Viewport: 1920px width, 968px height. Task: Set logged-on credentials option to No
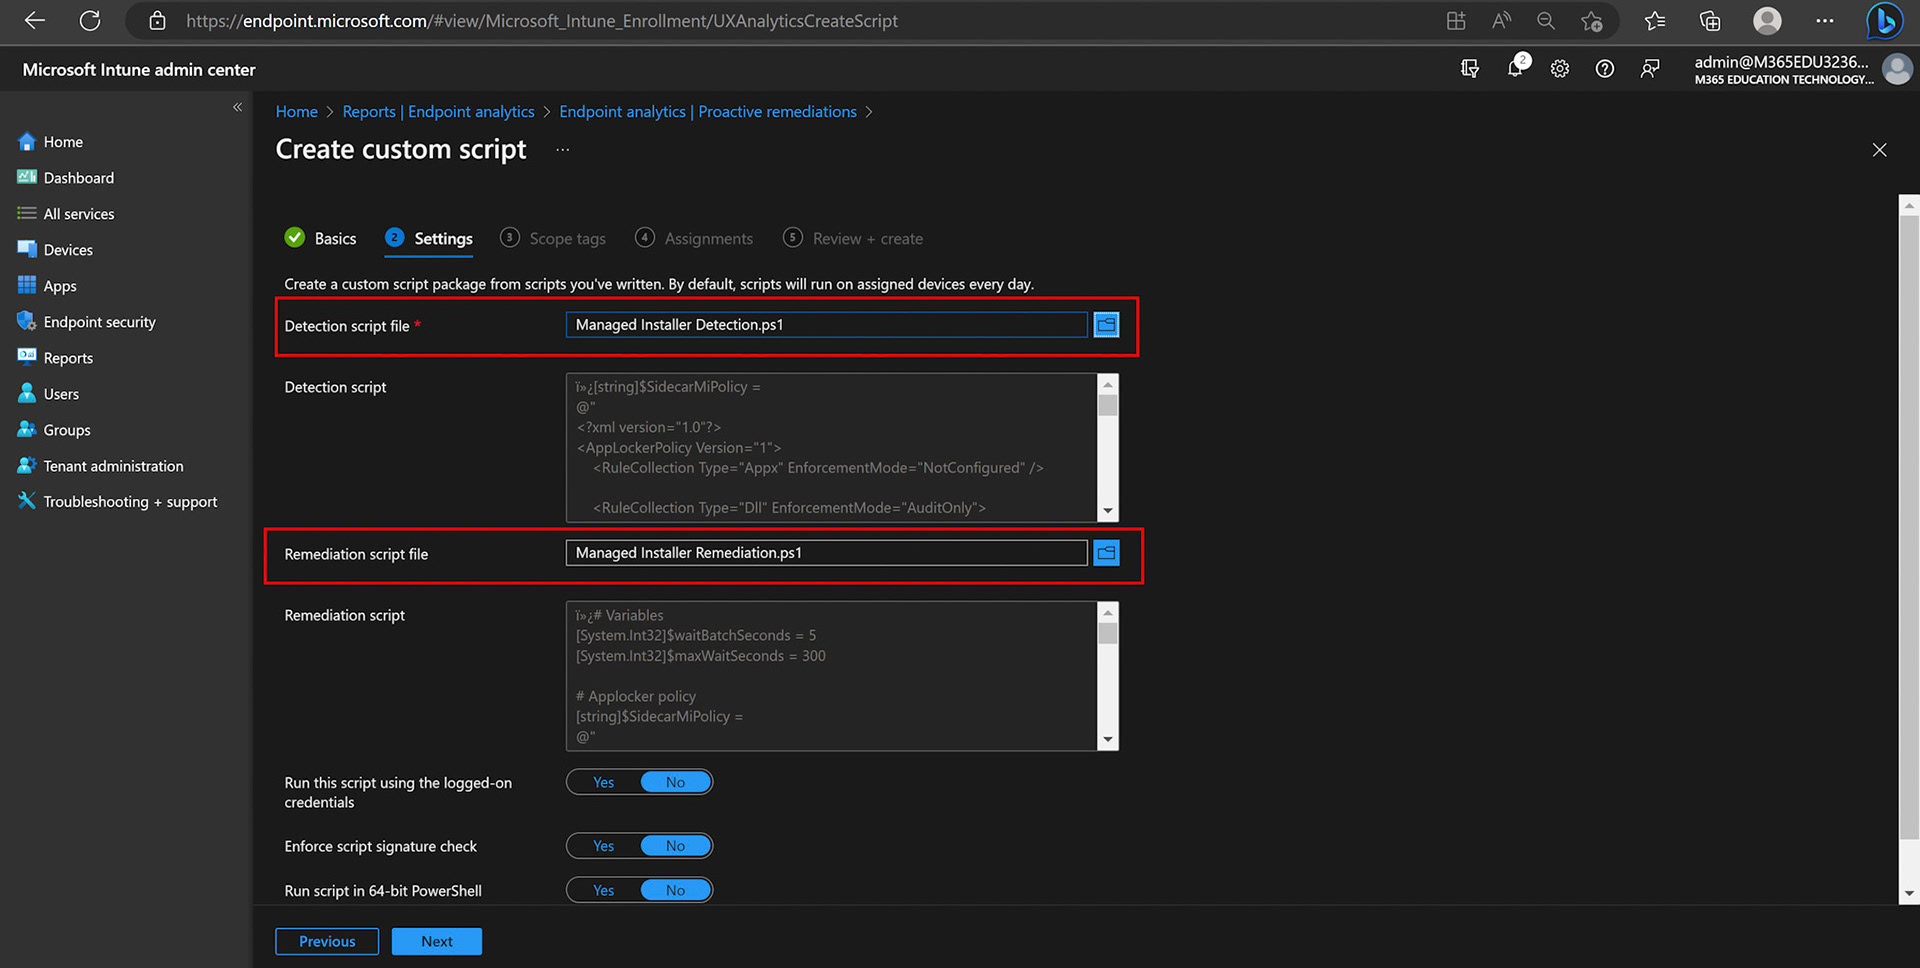tap(676, 782)
